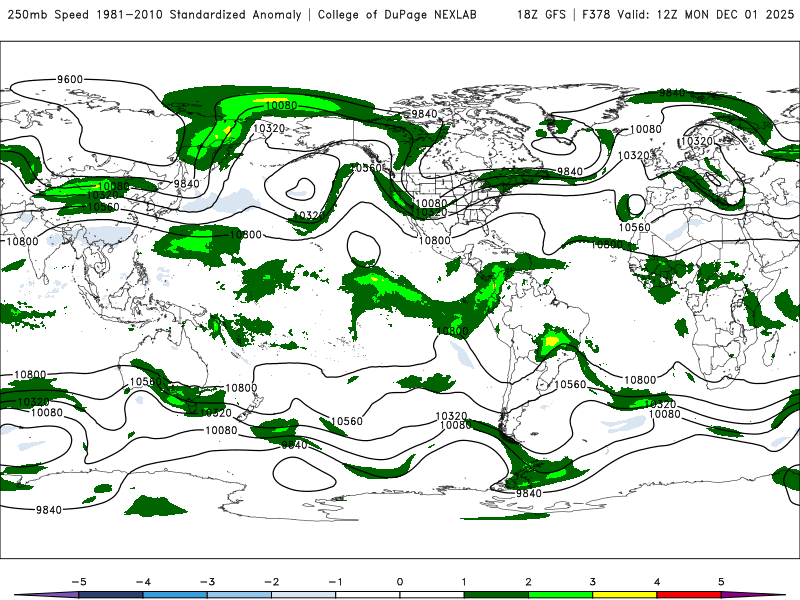Click the '9600' contour label
The width and height of the screenshot is (800, 600).
pos(70,79)
